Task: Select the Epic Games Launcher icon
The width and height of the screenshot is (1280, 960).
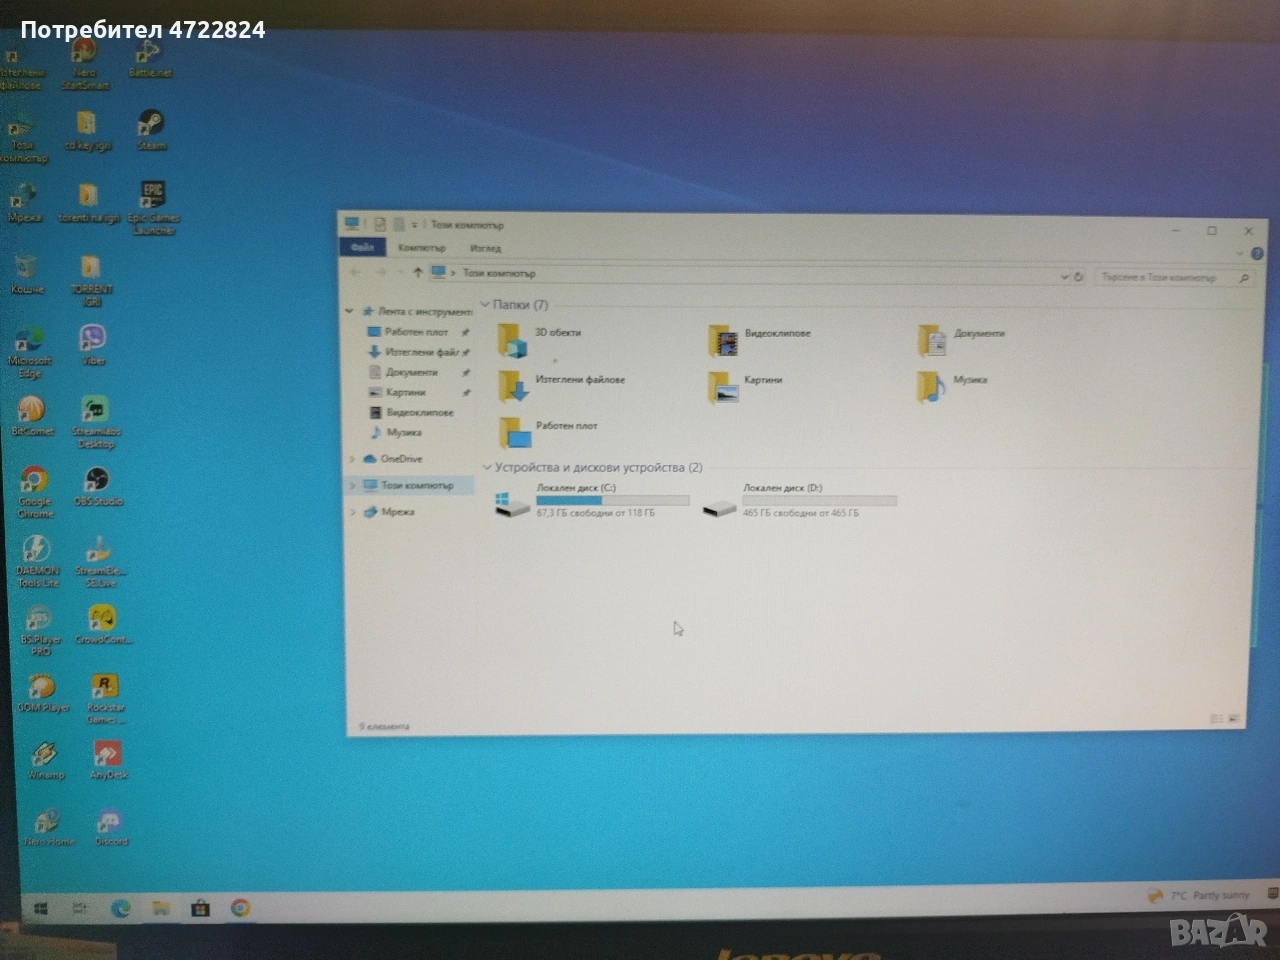Action: (152, 208)
